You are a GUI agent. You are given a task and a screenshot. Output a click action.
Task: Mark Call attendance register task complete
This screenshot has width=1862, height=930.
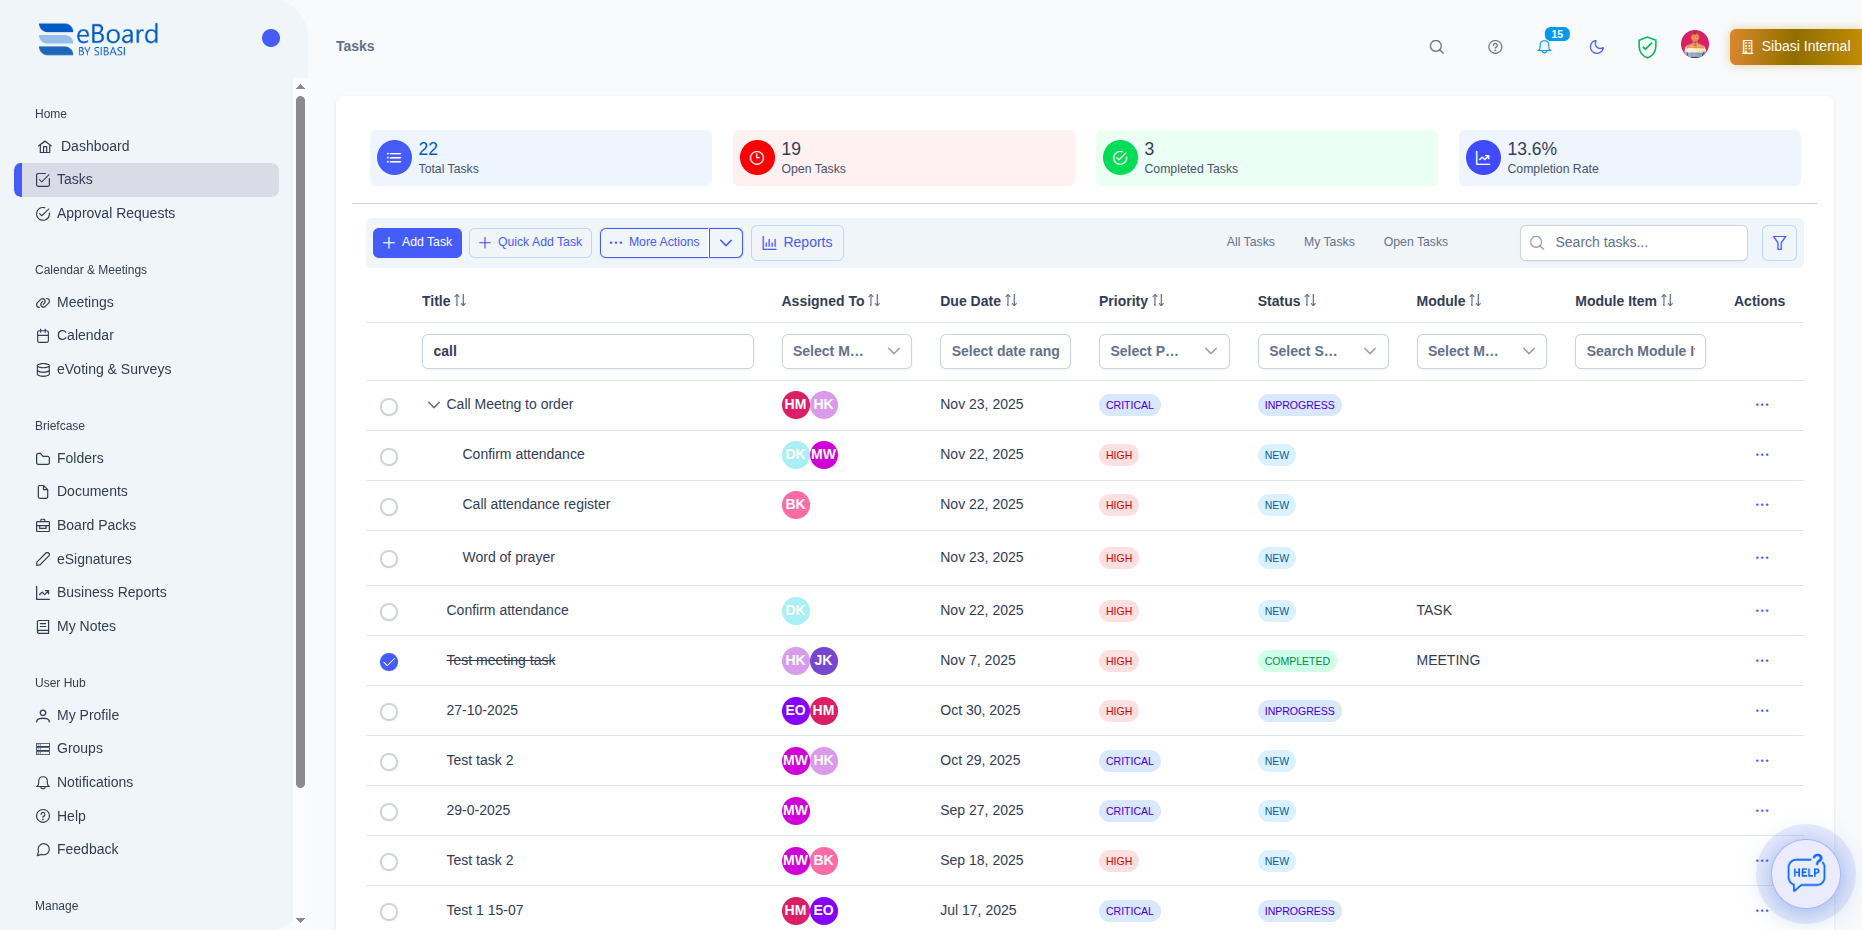pyautogui.click(x=389, y=507)
